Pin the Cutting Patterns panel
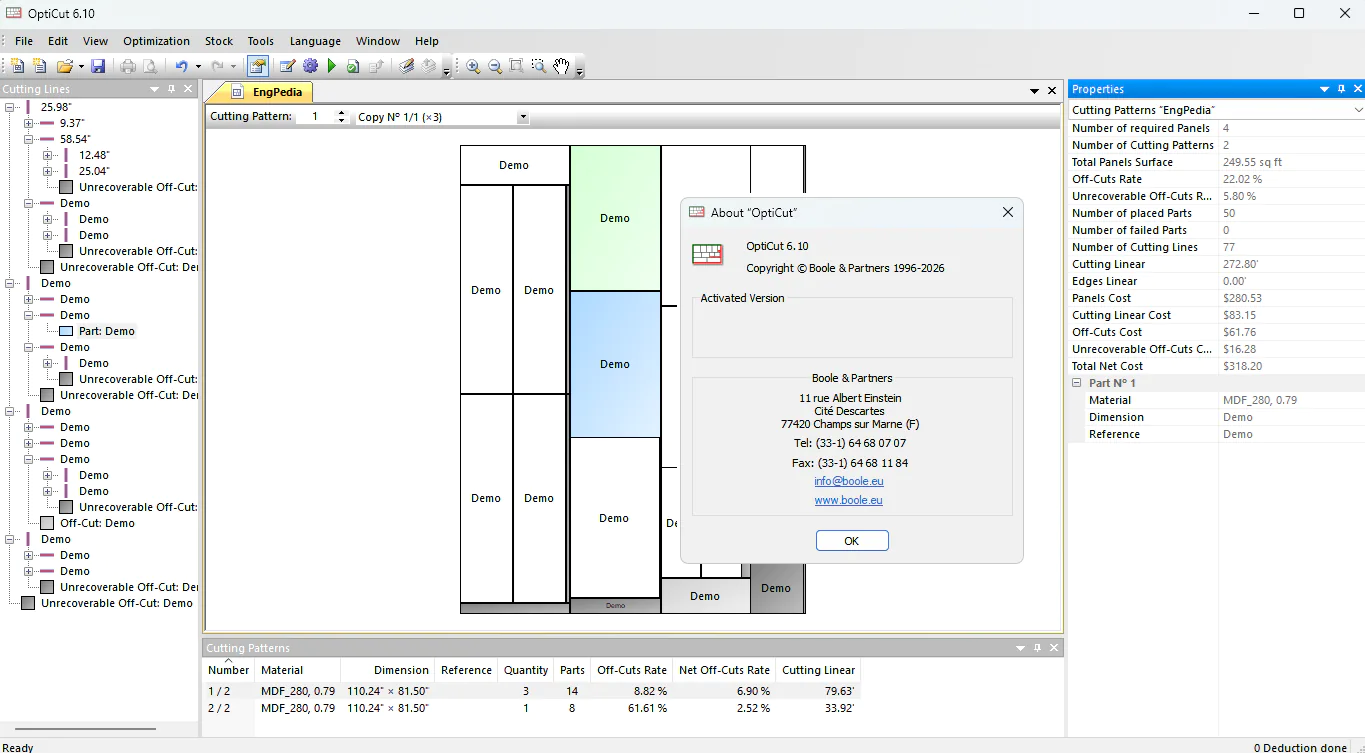Screen dimensions: 1365x753 click(1037, 648)
